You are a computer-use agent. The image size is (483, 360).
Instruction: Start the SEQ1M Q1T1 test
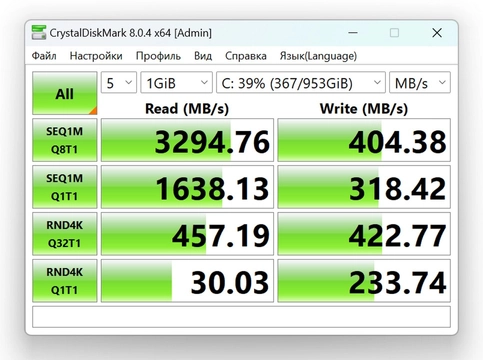65,187
